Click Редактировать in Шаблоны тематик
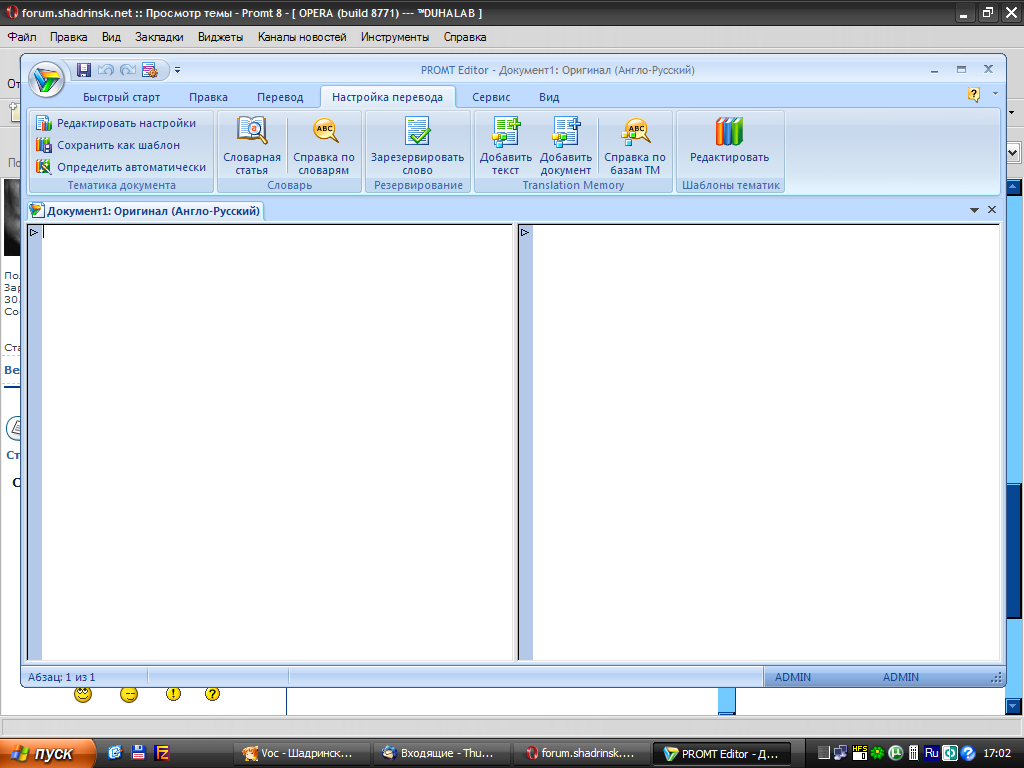 tap(729, 140)
